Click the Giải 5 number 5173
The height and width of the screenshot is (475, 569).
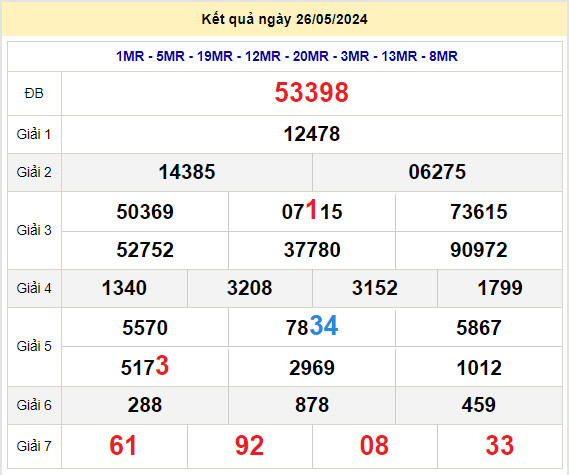coord(145,366)
